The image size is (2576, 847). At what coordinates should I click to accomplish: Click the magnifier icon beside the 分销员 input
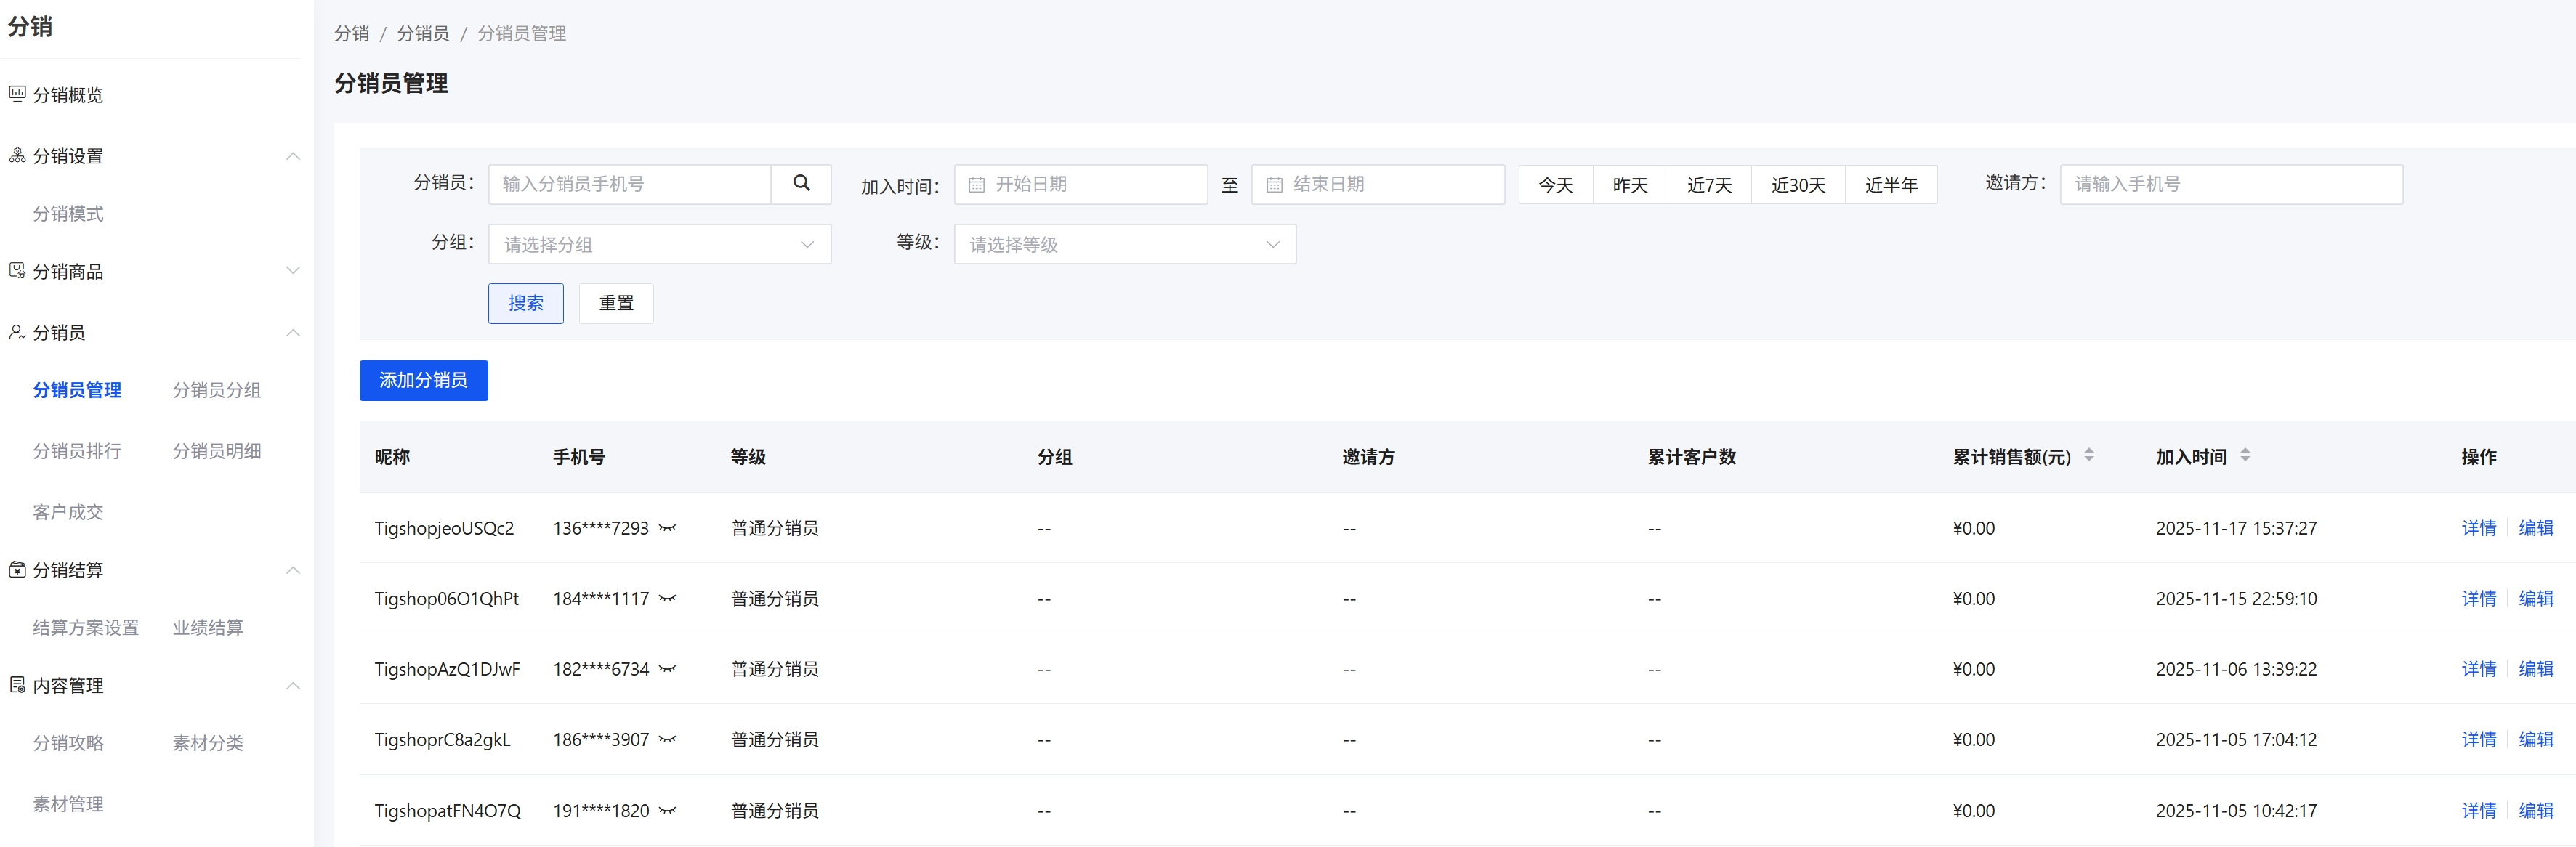[x=801, y=184]
